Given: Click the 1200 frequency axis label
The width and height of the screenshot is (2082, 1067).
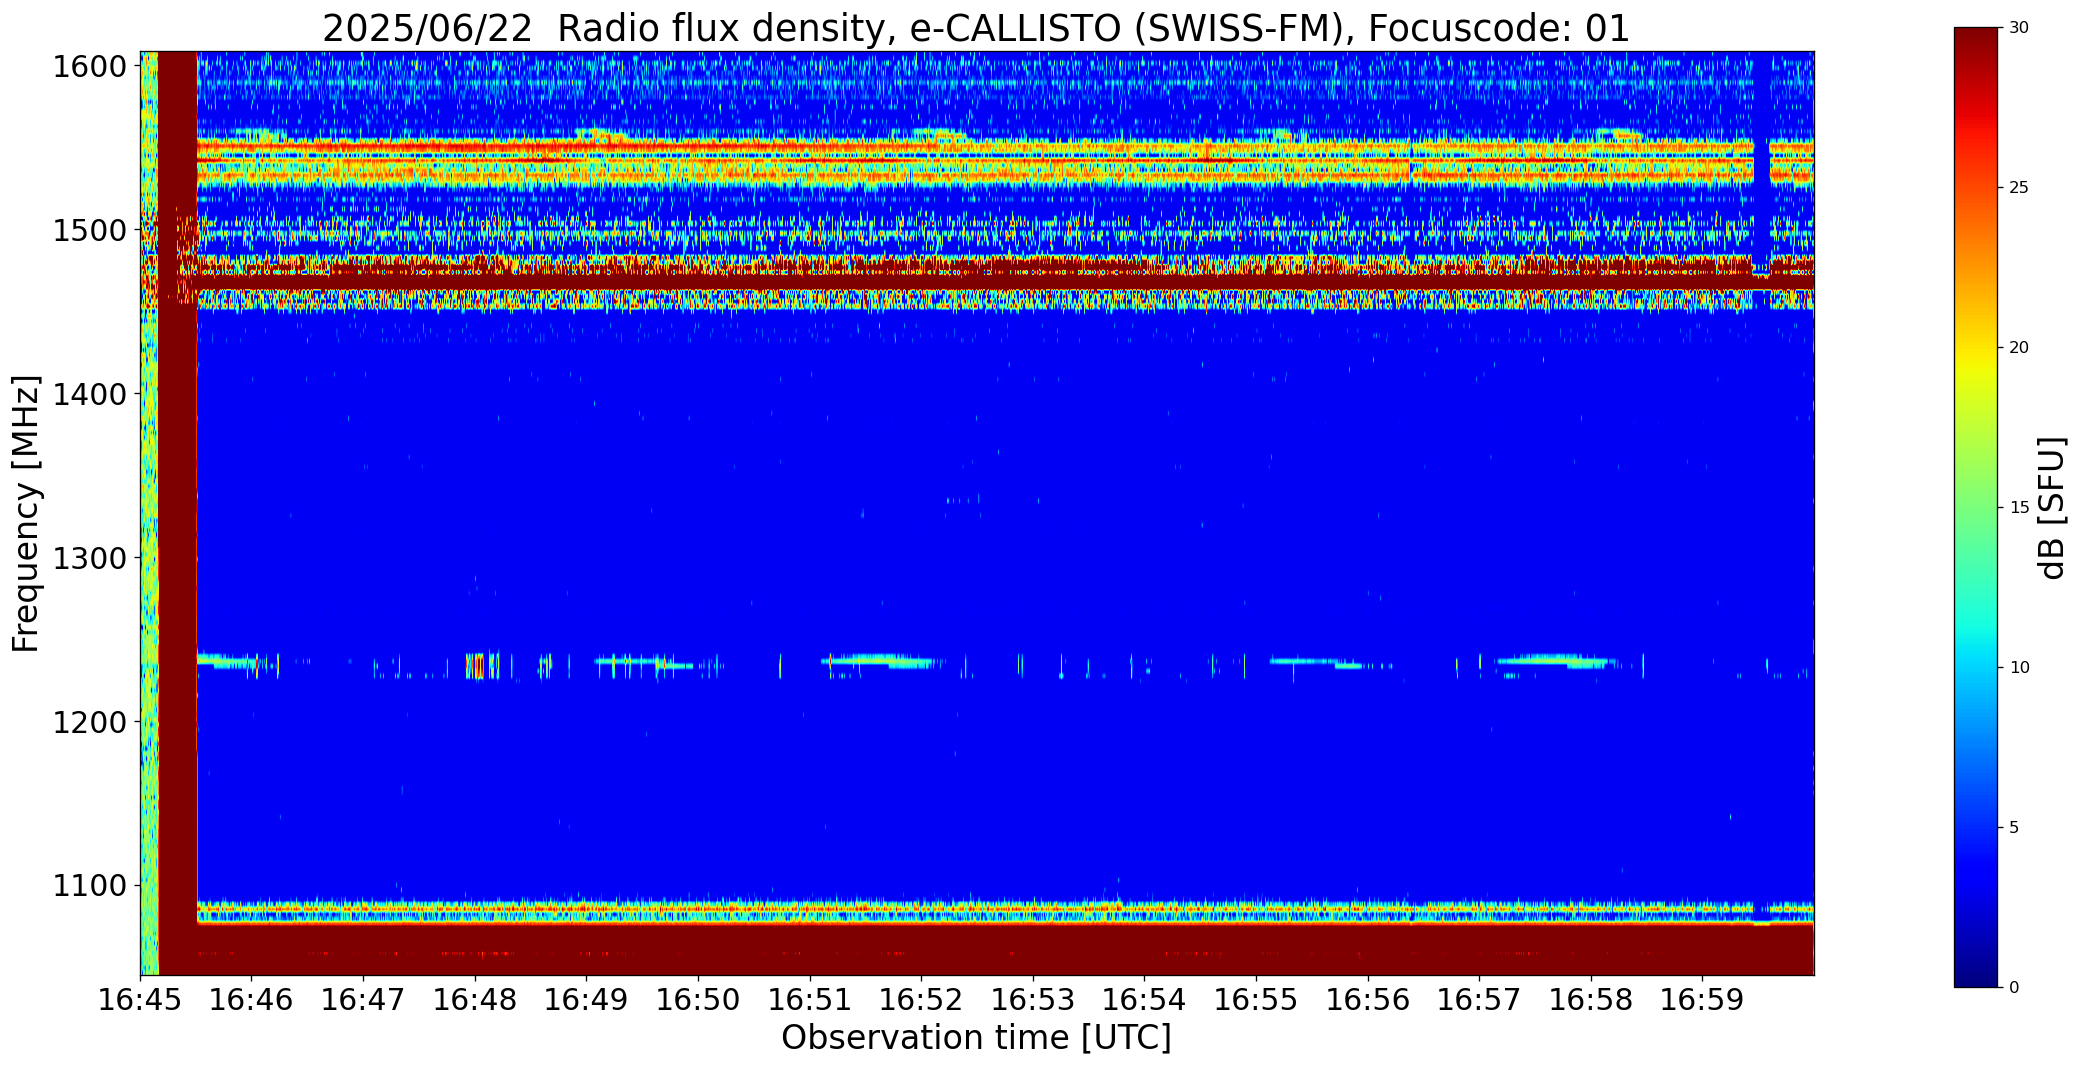Looking at the screenshot, I should pos(90,722).
